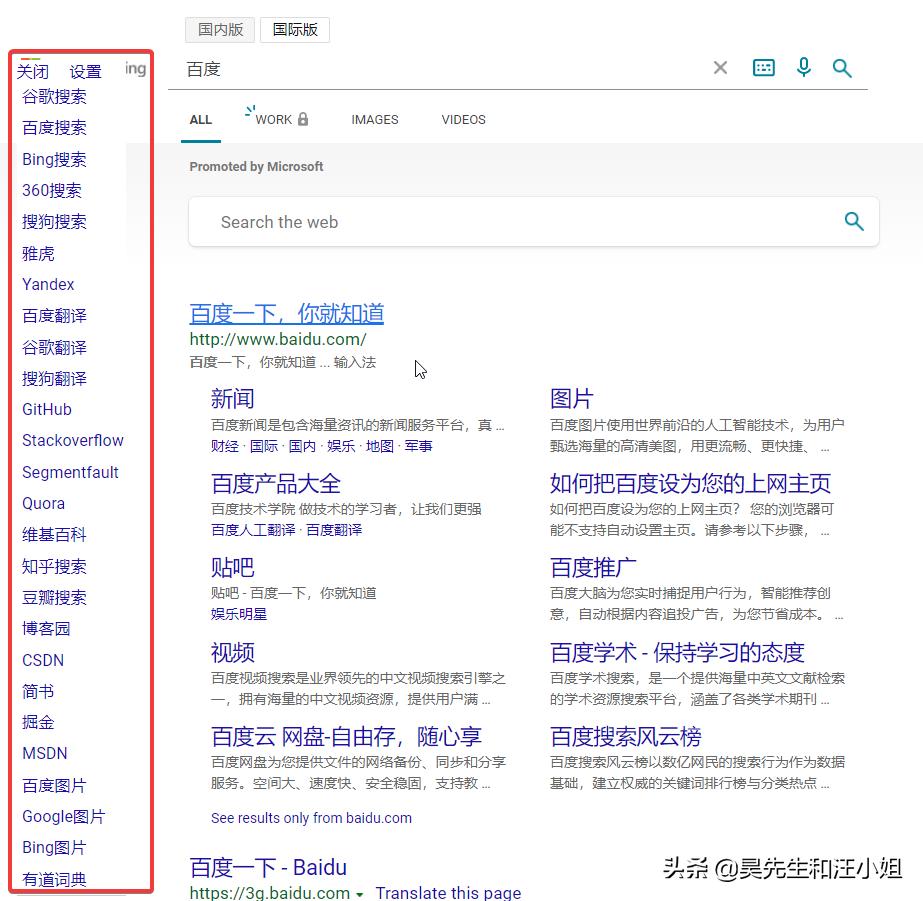Image resolution: width=923 pixels, height=901 pixels.
Task: Select Stackoverflow from the sidebar
Action: [73, 440]
